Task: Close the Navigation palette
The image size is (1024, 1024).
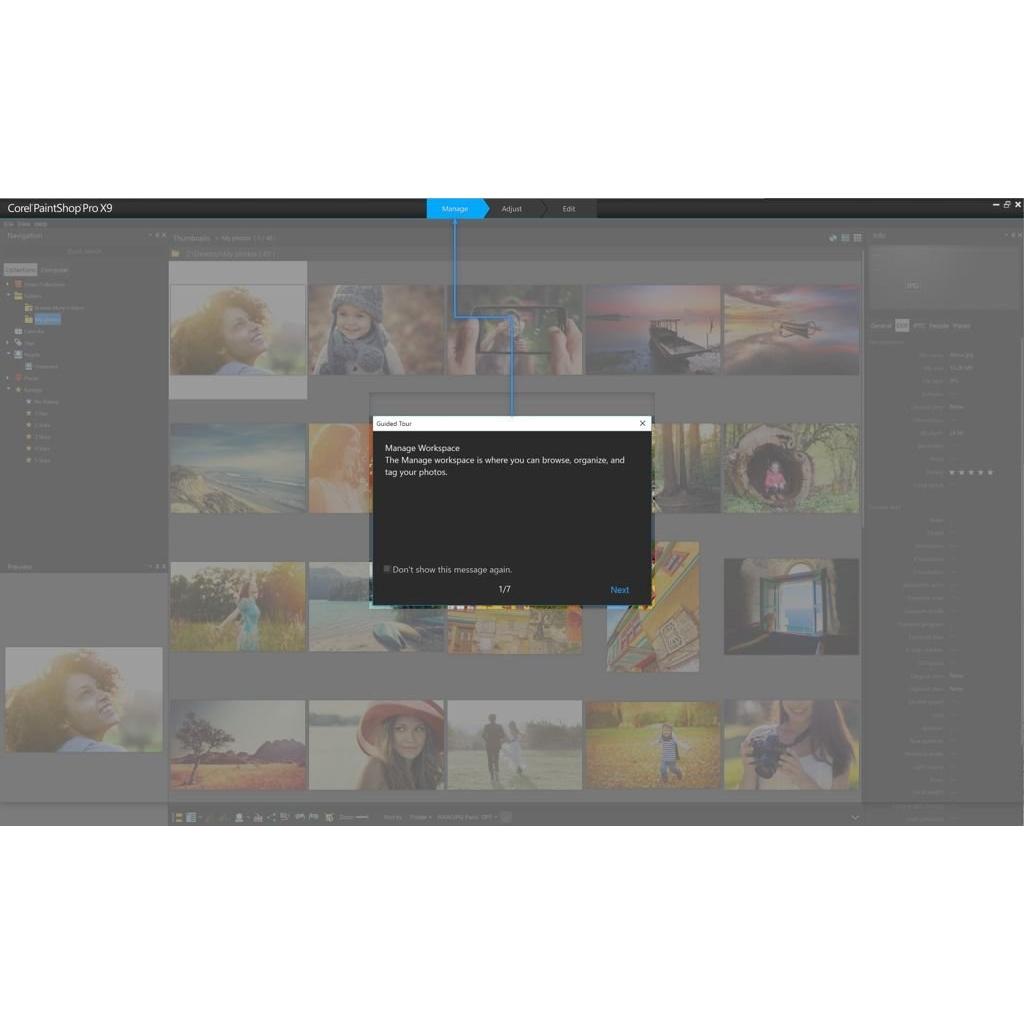Action: (x=164, y=236)
